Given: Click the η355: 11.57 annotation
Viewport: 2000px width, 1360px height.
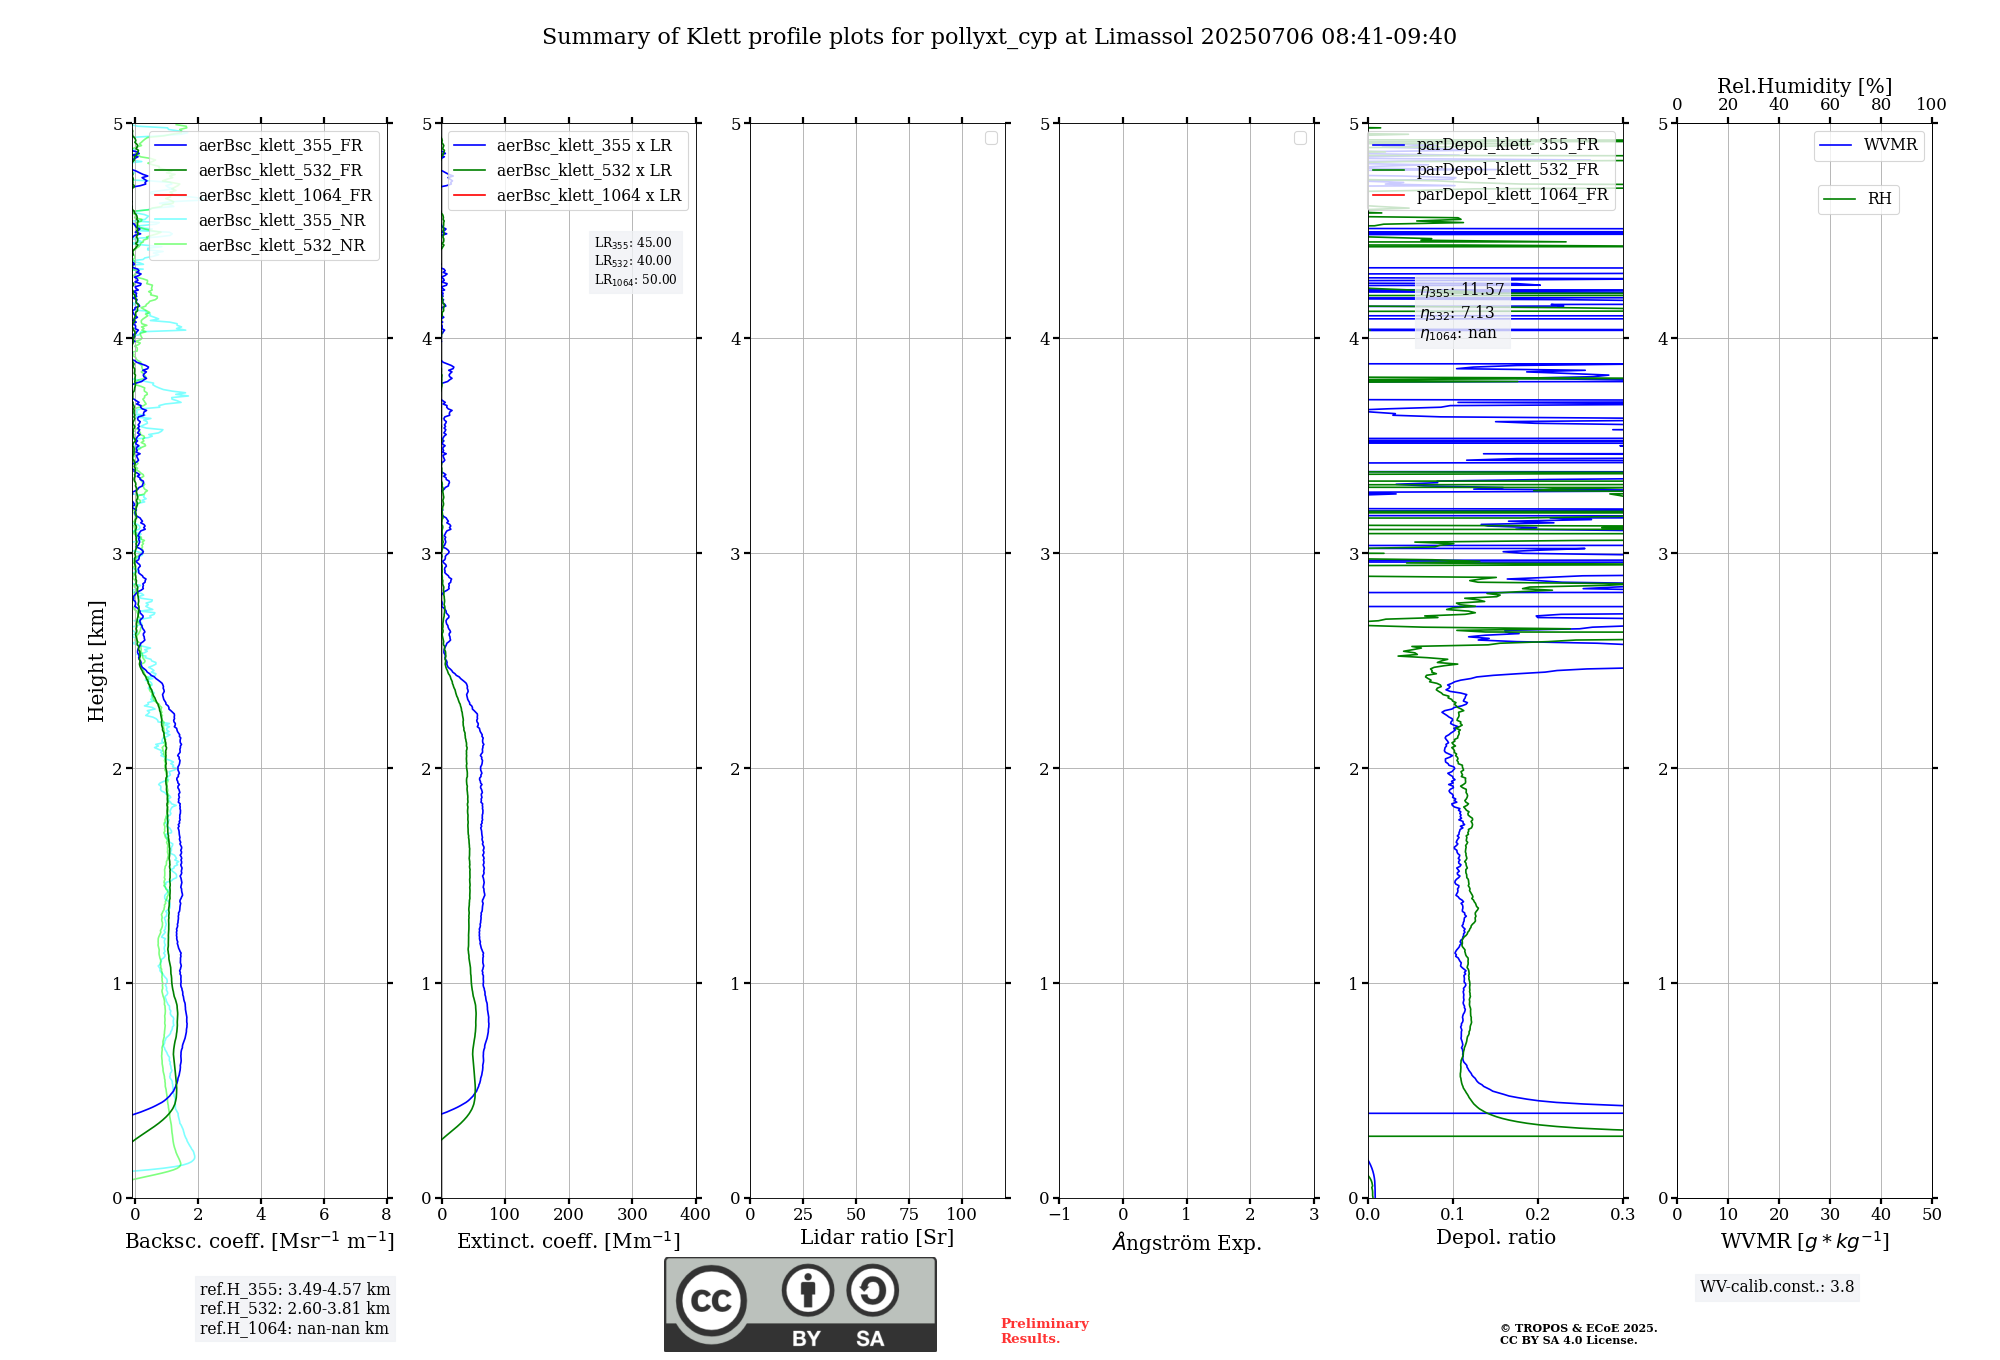Looking at the screenshot, I should pos(1462,290).
